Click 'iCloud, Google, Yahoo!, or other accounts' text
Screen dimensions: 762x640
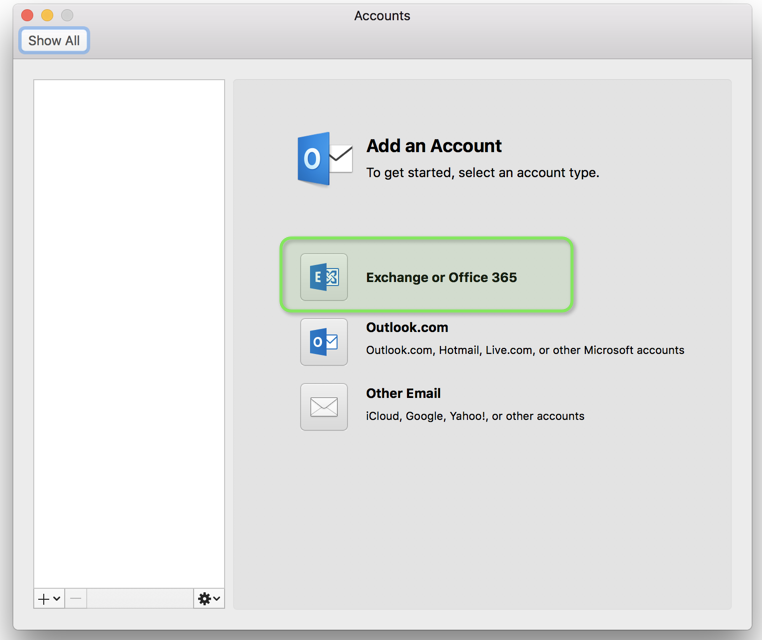475,416
